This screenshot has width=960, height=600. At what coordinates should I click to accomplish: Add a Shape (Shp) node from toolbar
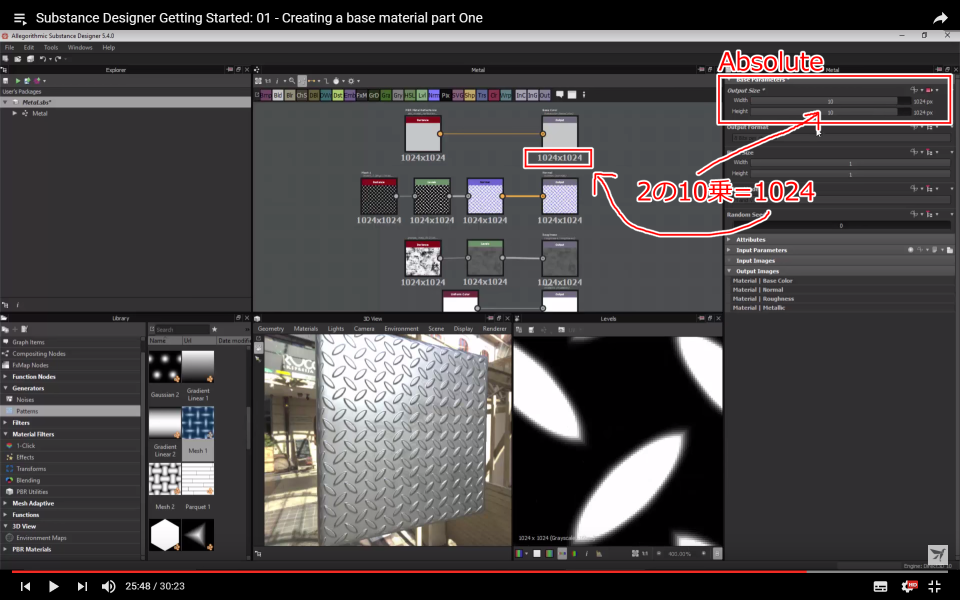470,95
